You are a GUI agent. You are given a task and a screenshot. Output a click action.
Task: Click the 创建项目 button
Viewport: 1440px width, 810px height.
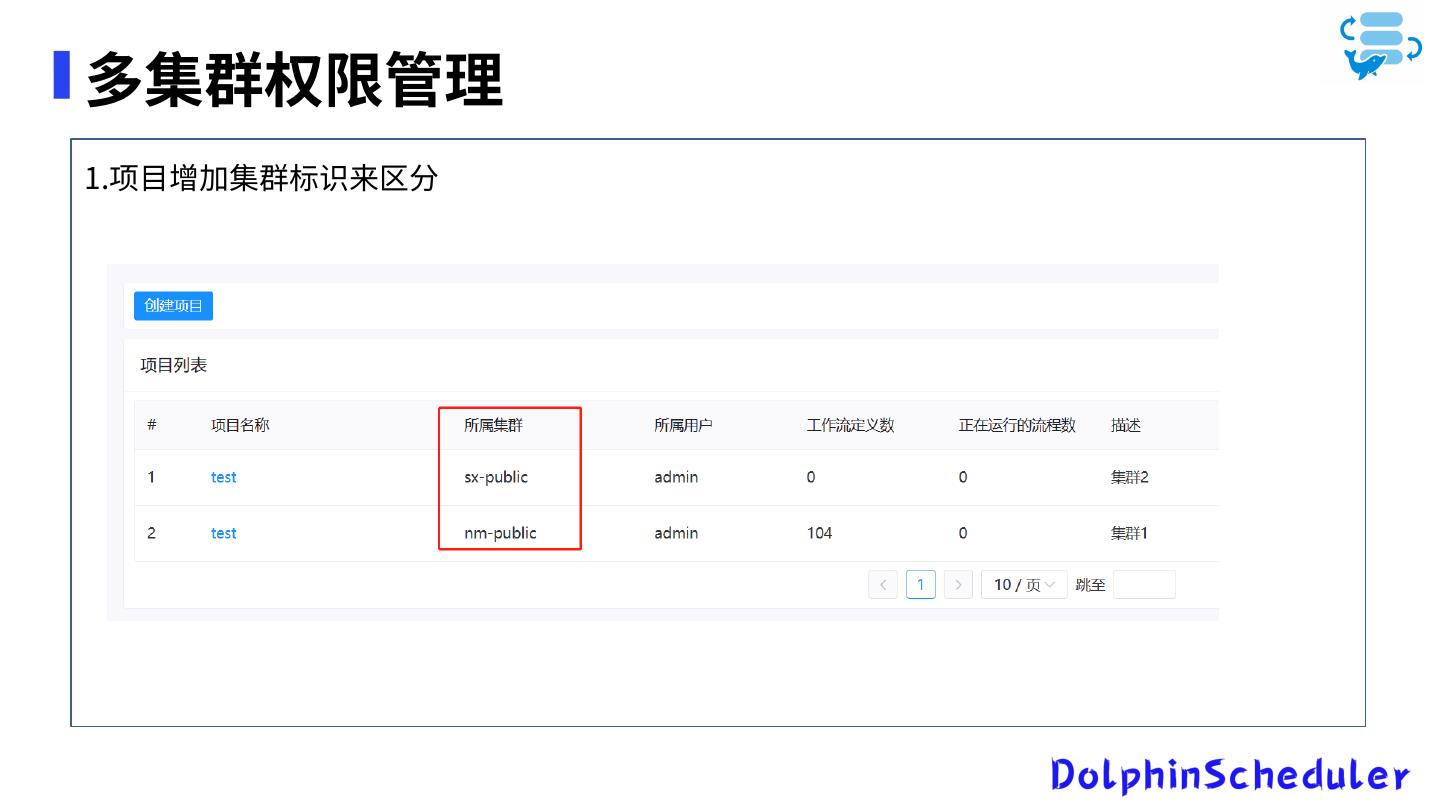173,306
